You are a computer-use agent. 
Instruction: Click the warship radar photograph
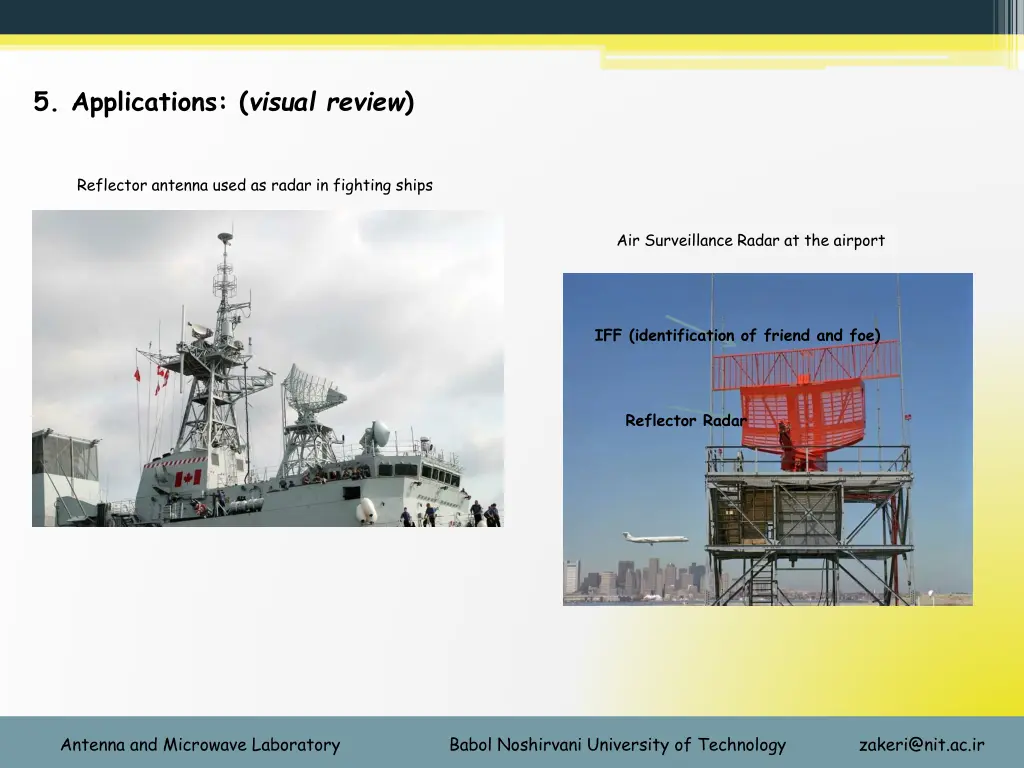[268, 368]
